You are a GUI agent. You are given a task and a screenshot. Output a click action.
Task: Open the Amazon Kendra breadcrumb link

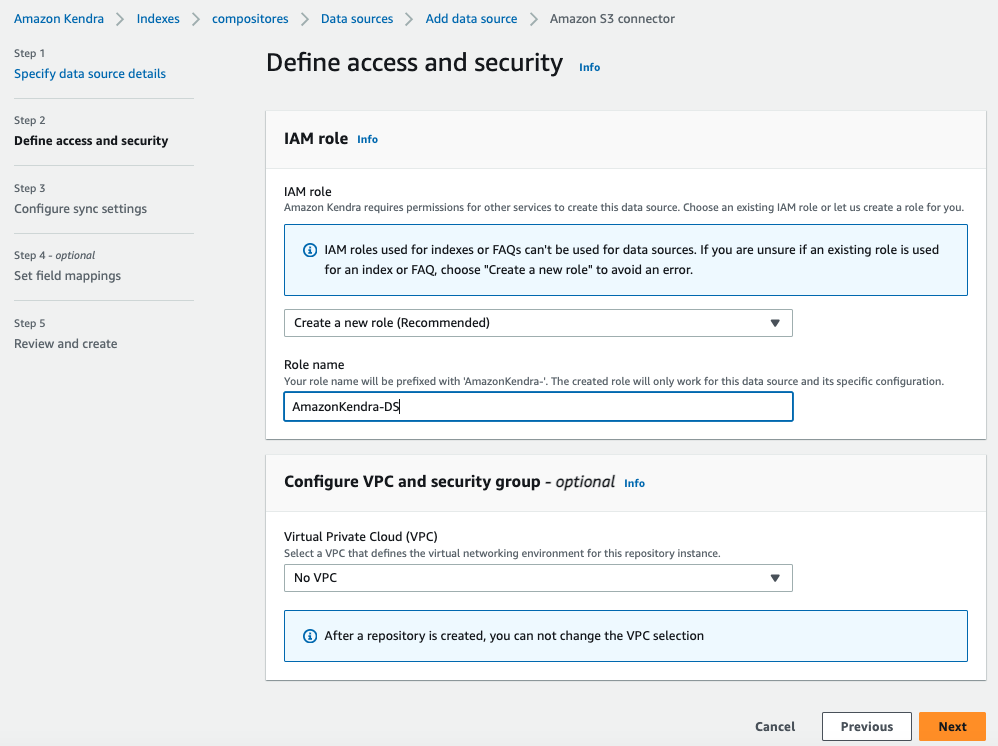pos(59,19)
